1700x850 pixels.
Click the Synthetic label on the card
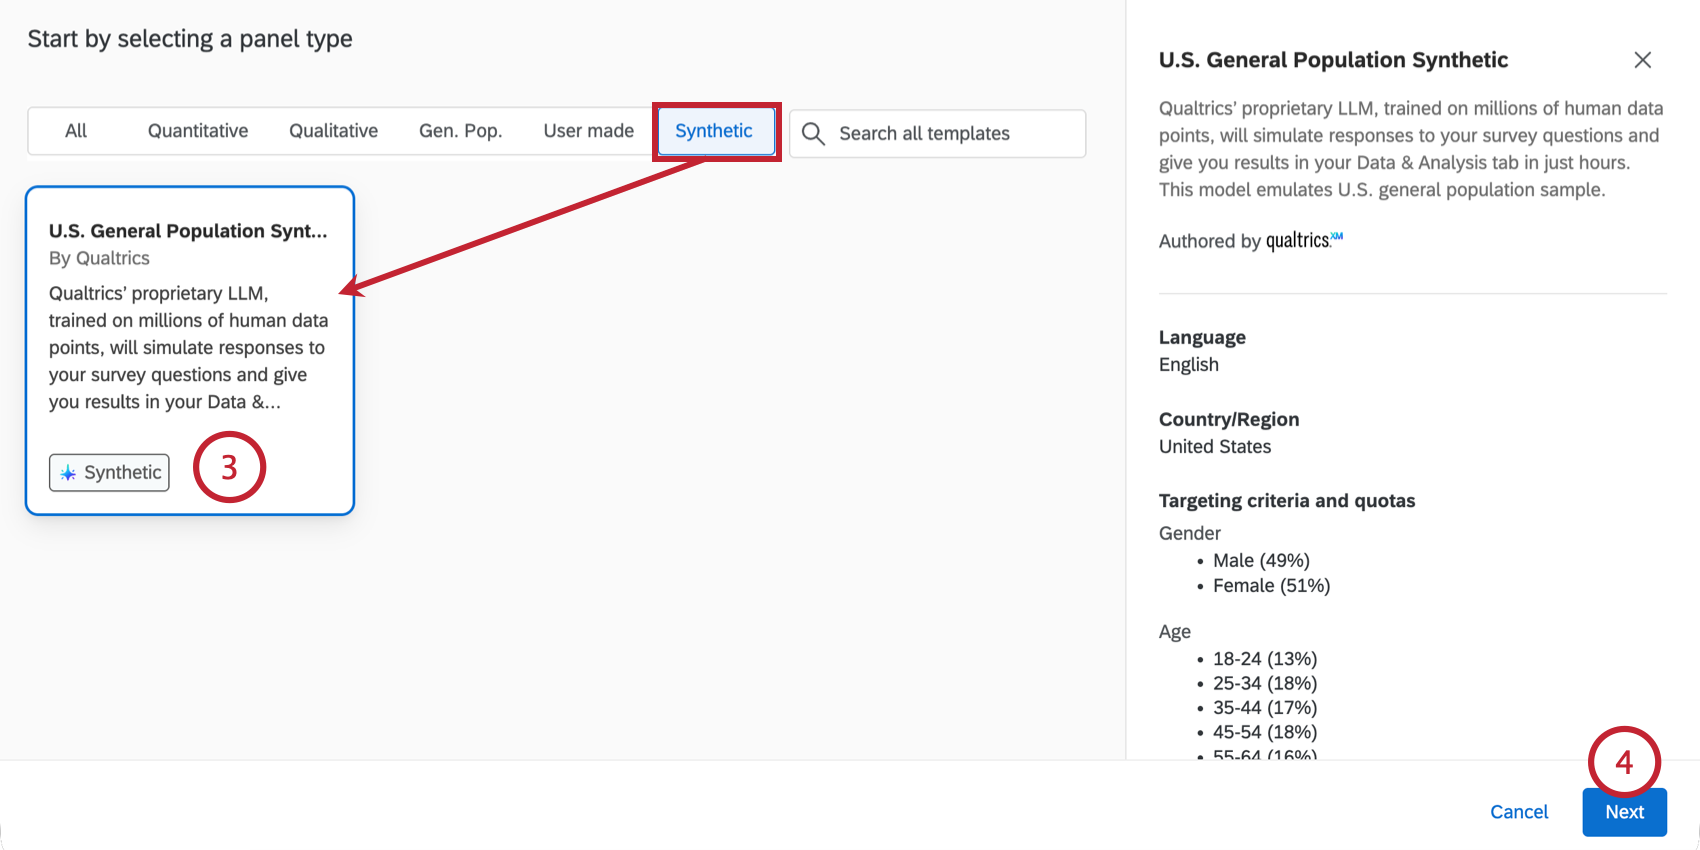(x=122, y=473)
